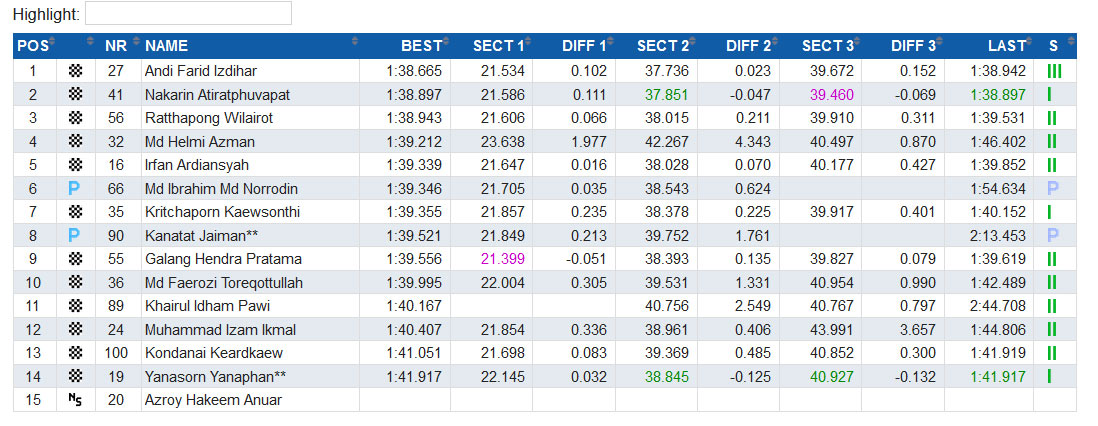
Task: Click the Highlight text input field
Action: click(x=188, y=13)
